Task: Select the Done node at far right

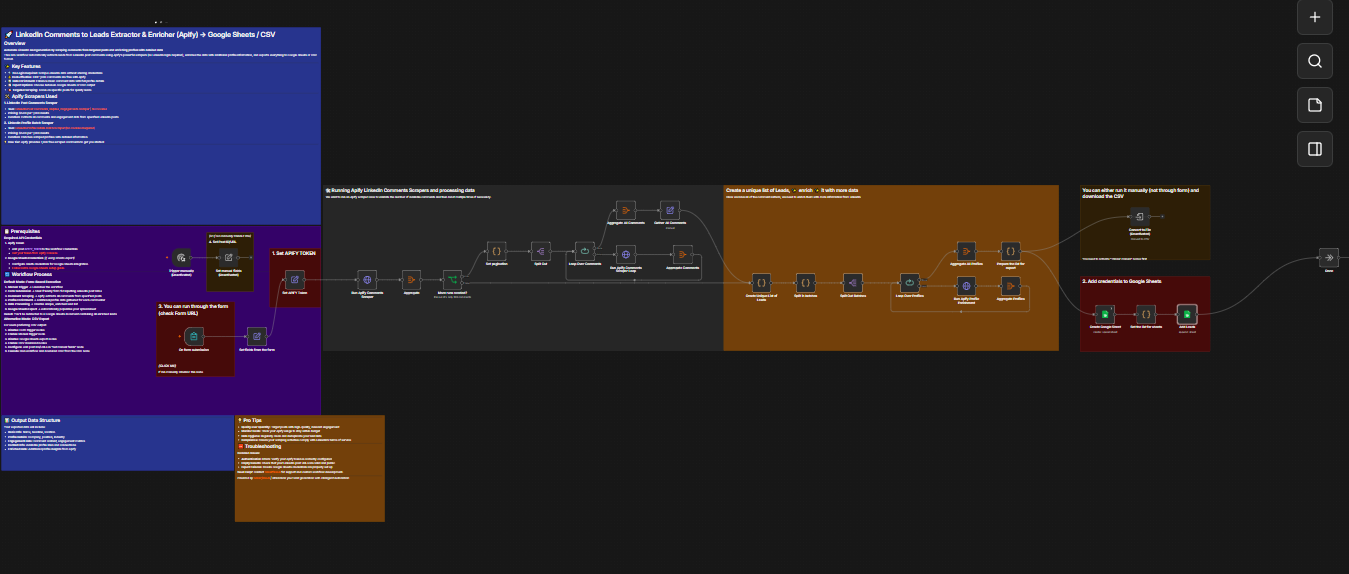Action: coord(1329,258)
